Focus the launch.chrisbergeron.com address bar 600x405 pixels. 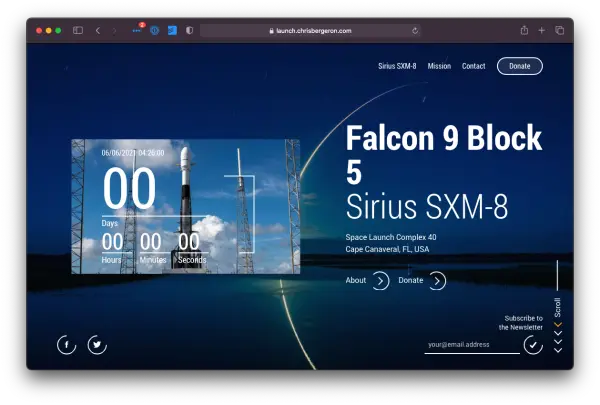coord(310,31)
